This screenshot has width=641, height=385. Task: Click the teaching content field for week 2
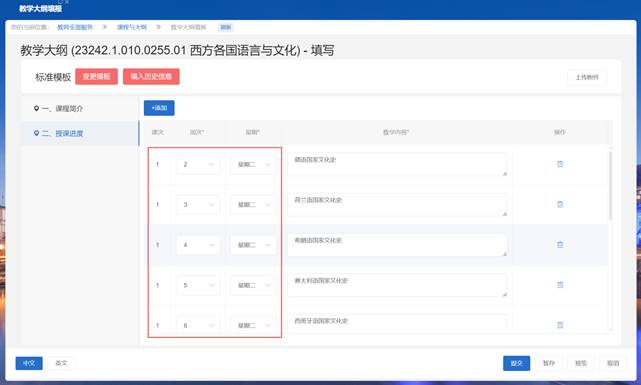coord(397,164)
